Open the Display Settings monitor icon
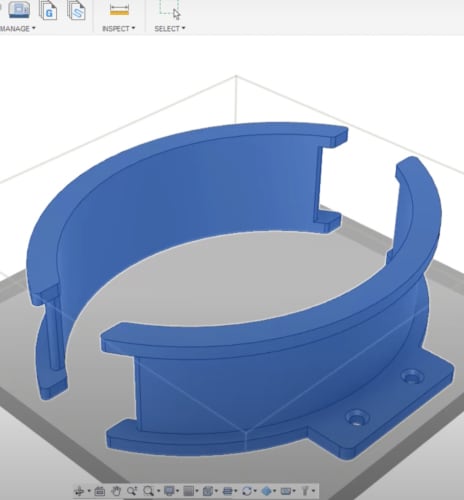This screenshot has height=500, width=464. [169, 491]
